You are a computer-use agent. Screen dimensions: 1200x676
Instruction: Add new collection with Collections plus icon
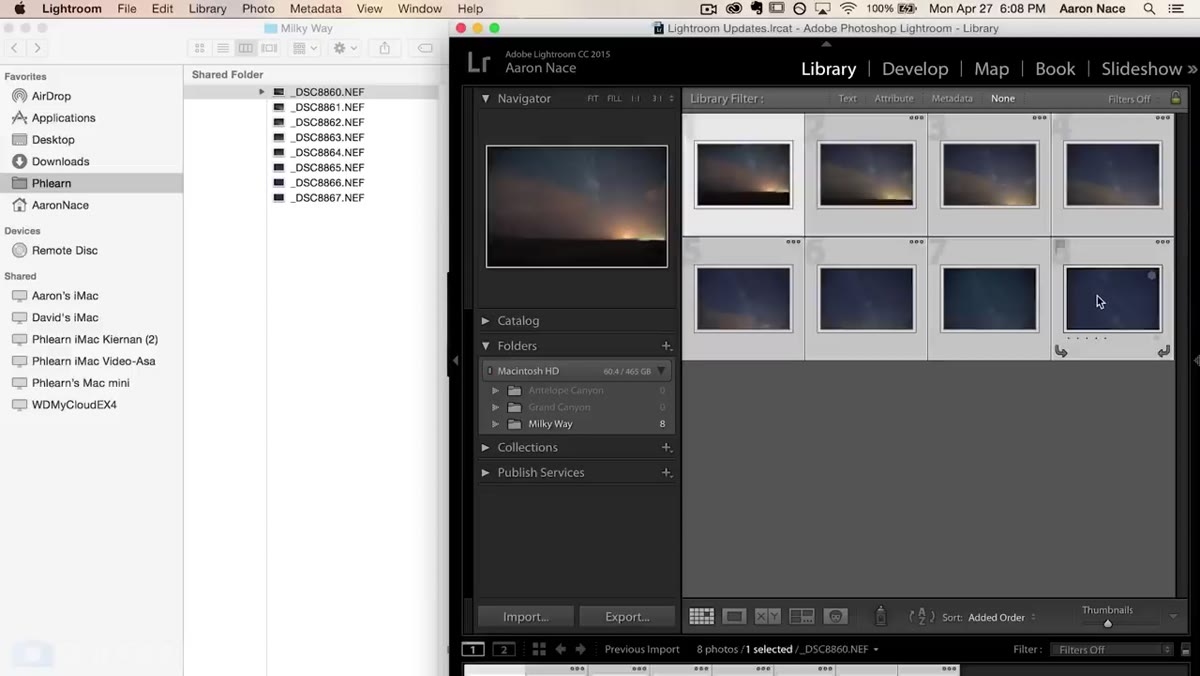point(666,447)
